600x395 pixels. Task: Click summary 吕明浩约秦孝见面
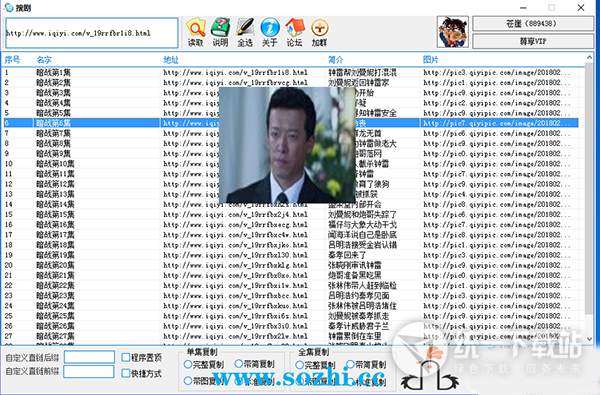coord(359,295)
